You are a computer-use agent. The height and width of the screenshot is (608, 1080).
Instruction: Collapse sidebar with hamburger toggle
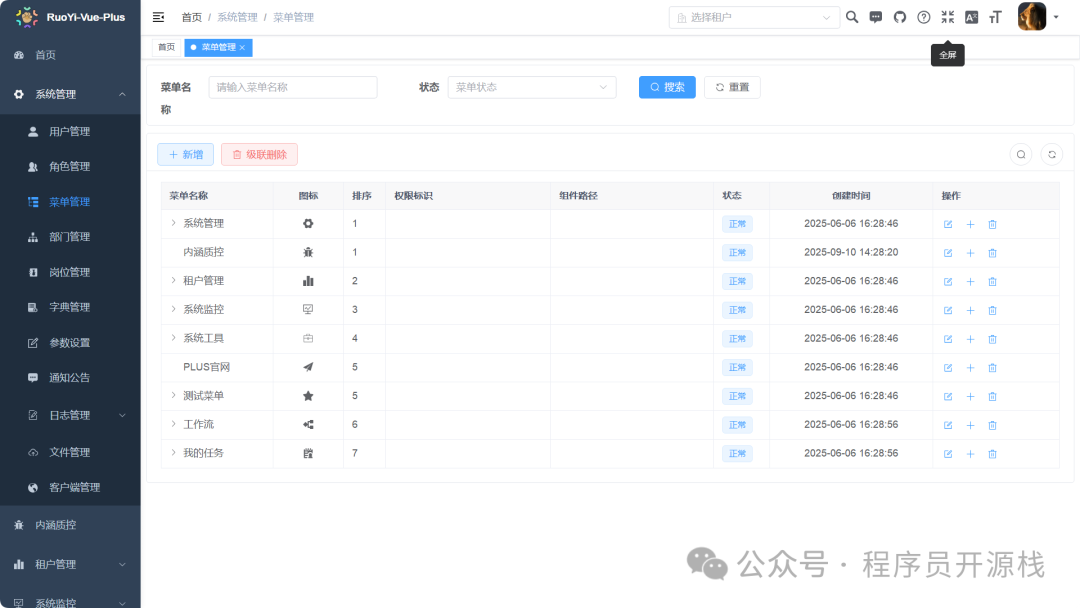(x=158, y=17)
